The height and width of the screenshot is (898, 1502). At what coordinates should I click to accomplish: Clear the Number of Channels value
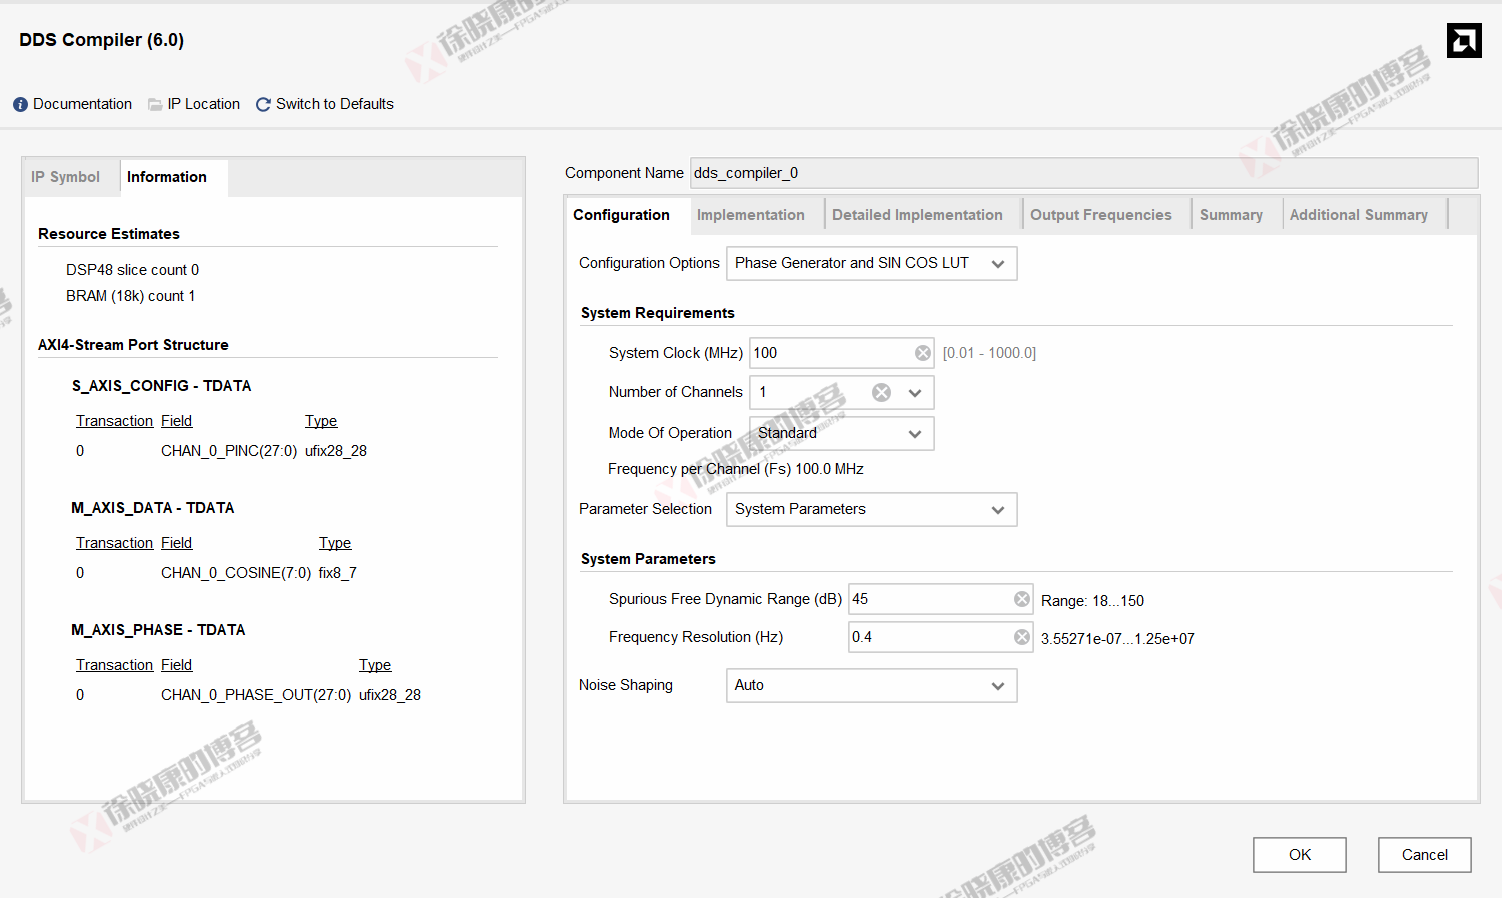tap(881, 393)
